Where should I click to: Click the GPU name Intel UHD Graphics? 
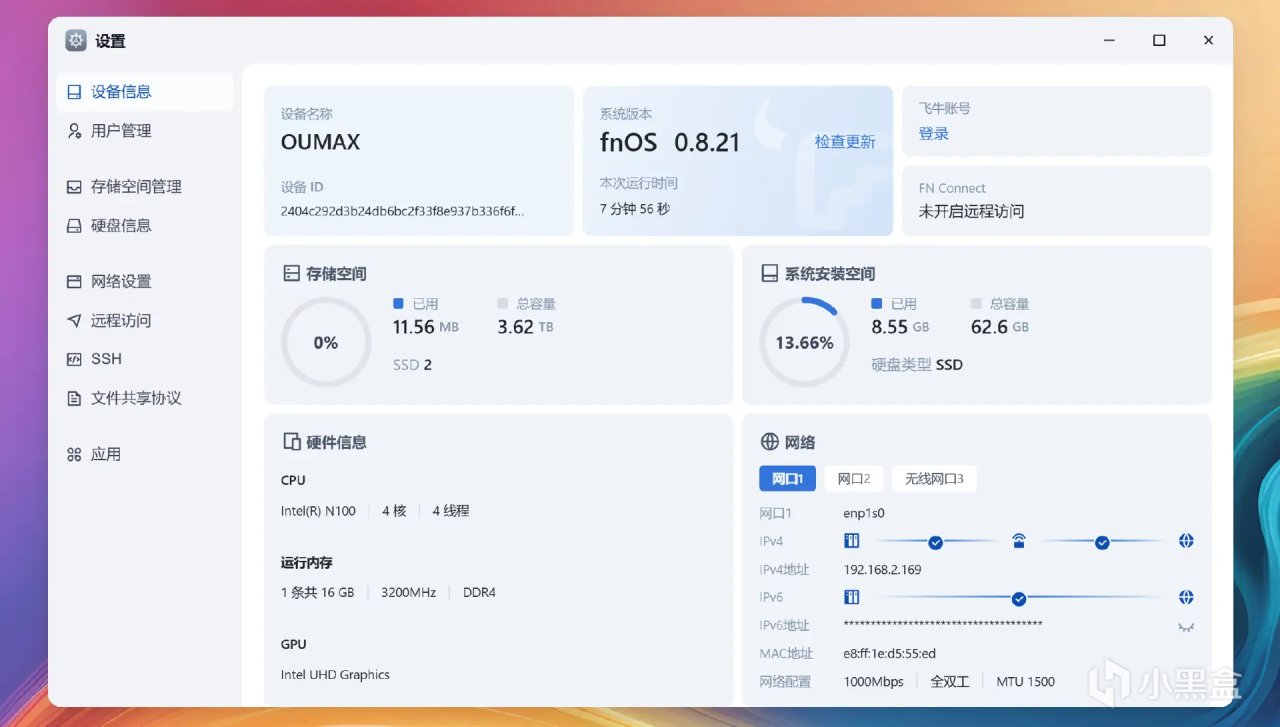coord(335,675)
